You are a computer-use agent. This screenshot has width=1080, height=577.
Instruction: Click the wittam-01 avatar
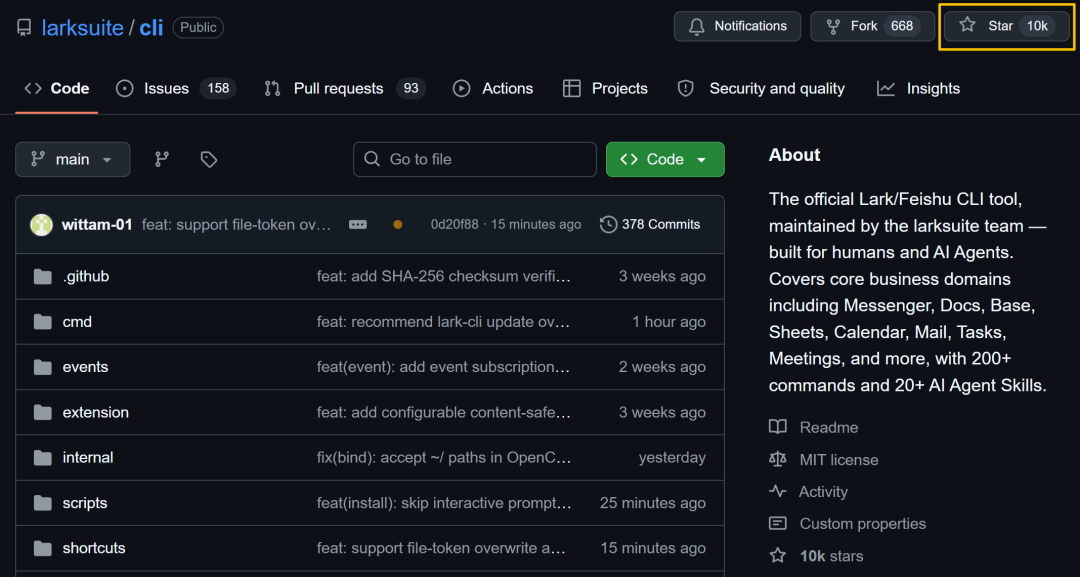pyautogui.click(x=41, y=224)
